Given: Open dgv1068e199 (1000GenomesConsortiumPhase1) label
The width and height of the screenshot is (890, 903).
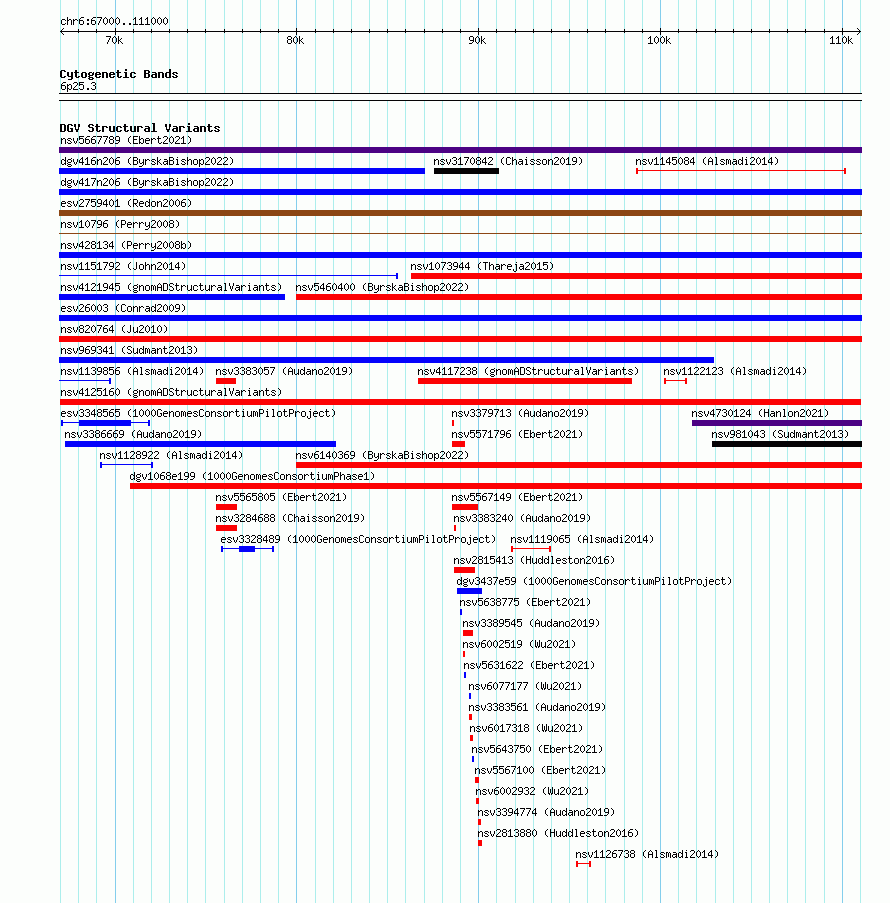Looking at the screenshot, I should (252, 476).
